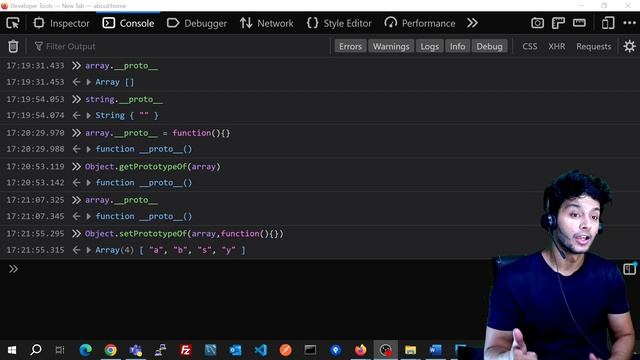Open the Network tab
Viewport: 640px width, 360px height.
point(266,23)
